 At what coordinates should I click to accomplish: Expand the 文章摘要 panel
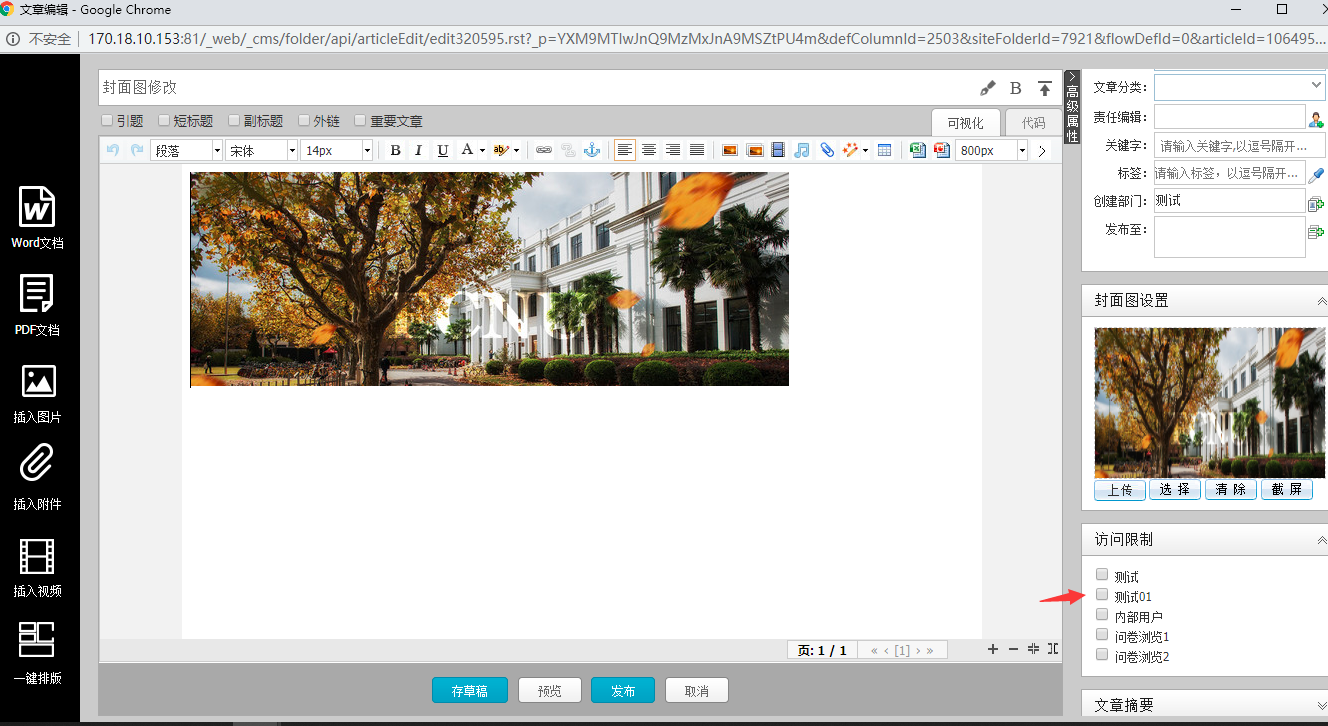click(1322, 706)
